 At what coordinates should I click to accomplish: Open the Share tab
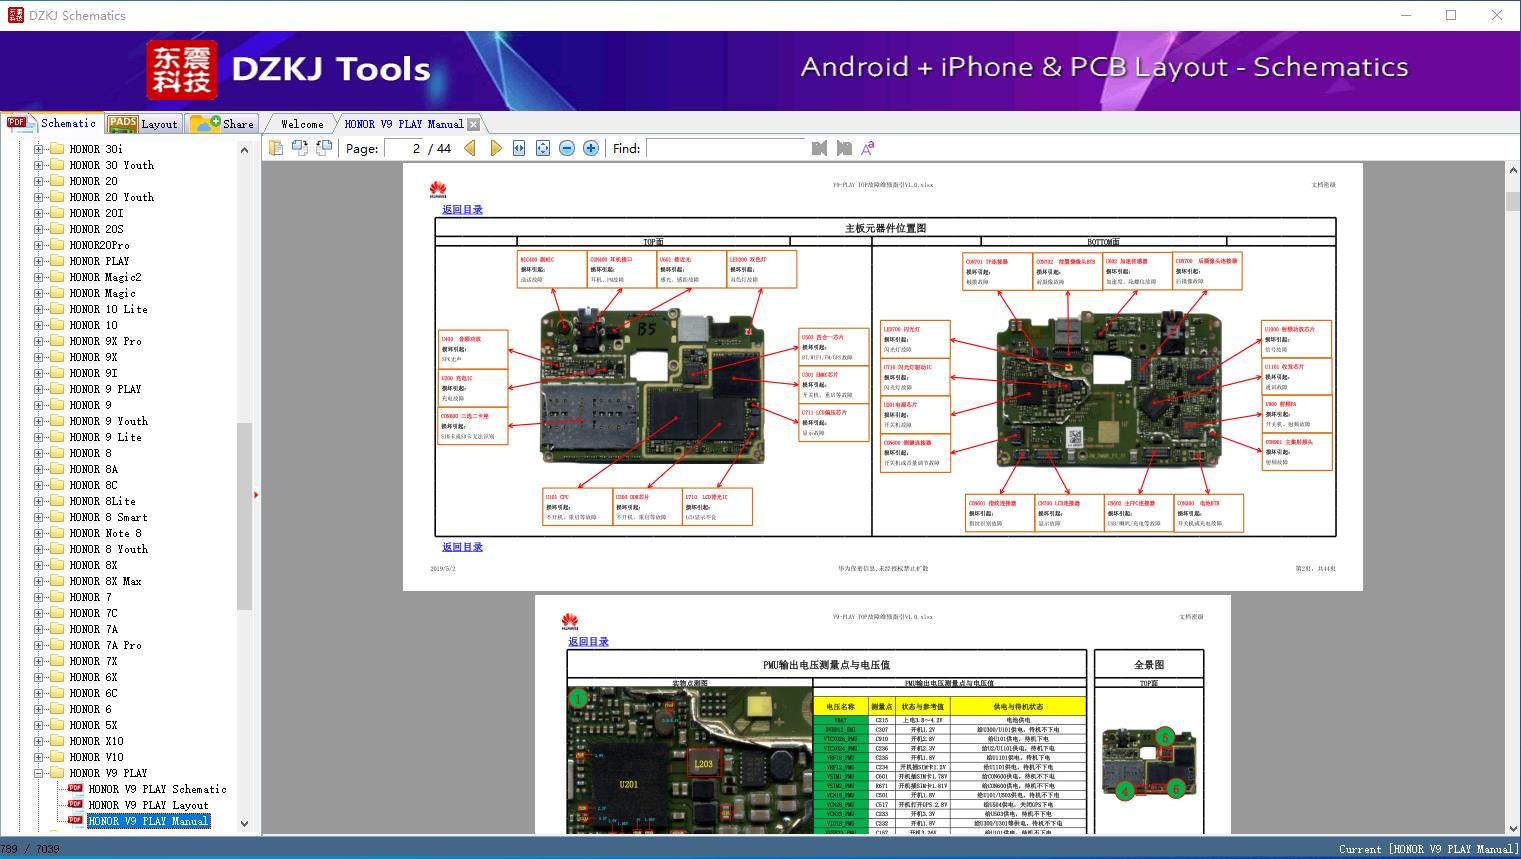pyautogui.click(x=222, y=124)
